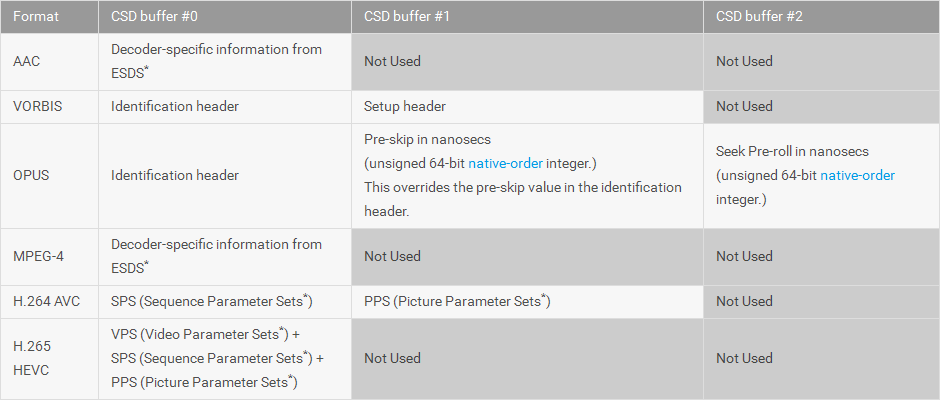This screenshot has height=401, width=940.
Task: Click the PPS (Picture Parameter Sets) cell for H.264
Action: point(457,301)
